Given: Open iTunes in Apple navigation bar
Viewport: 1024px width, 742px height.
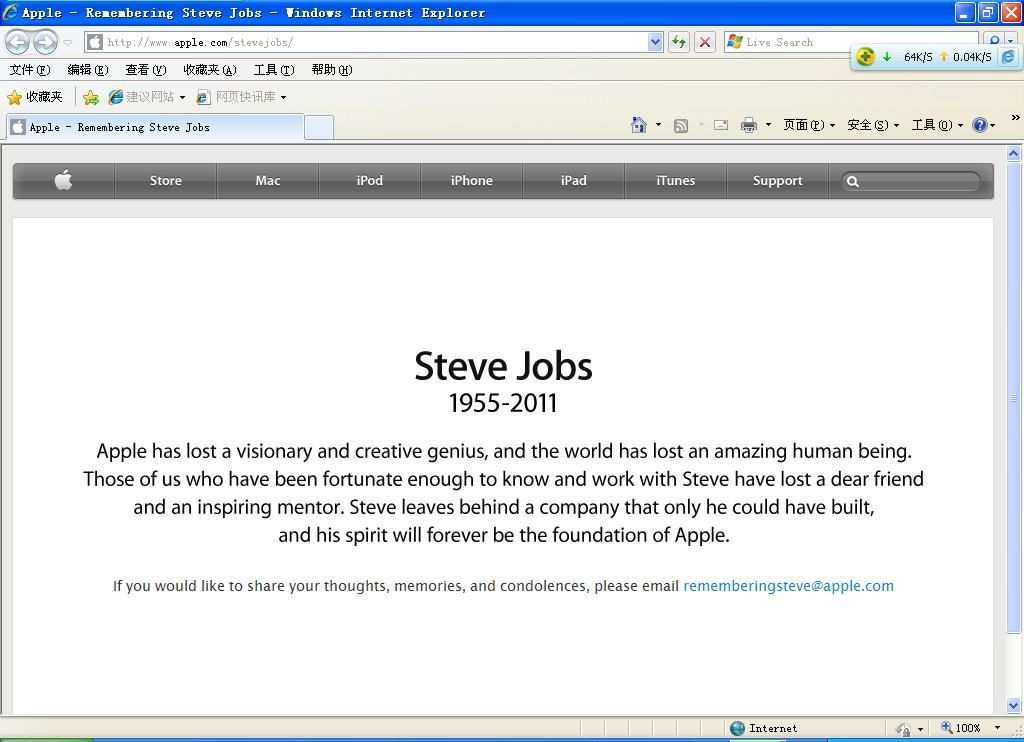Looking at the screenshot, I should pos(675,180).
